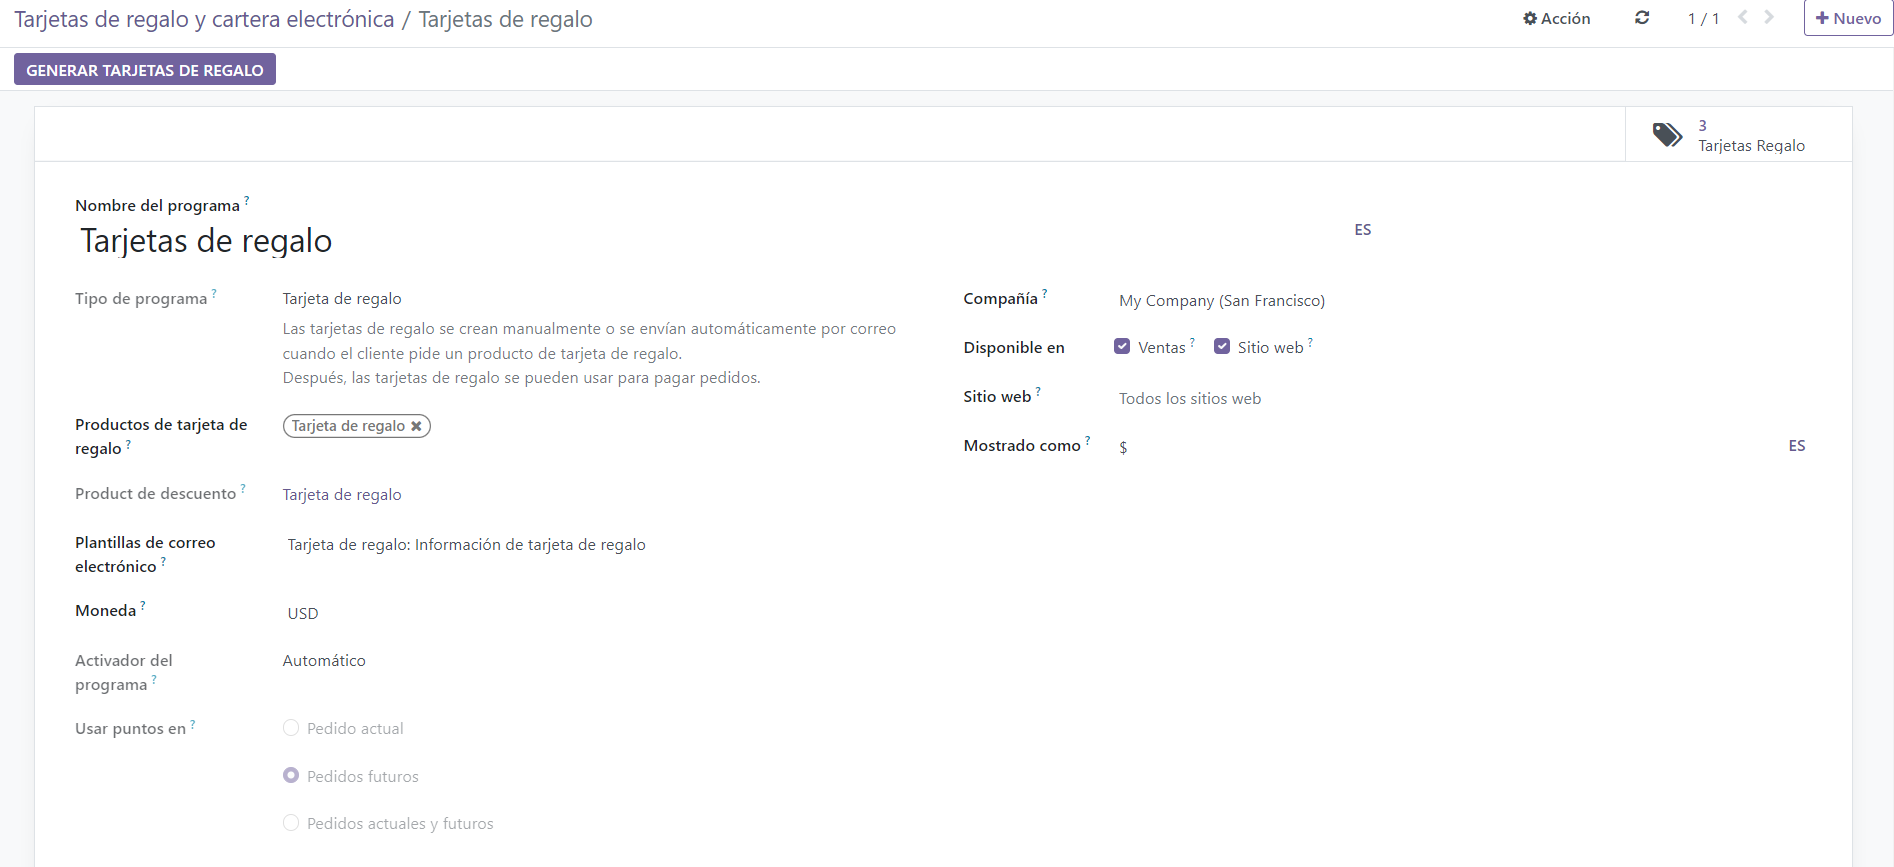Create a new record with Nuevo button
The image size is (1894, 867).
[x=1847, y=18]
